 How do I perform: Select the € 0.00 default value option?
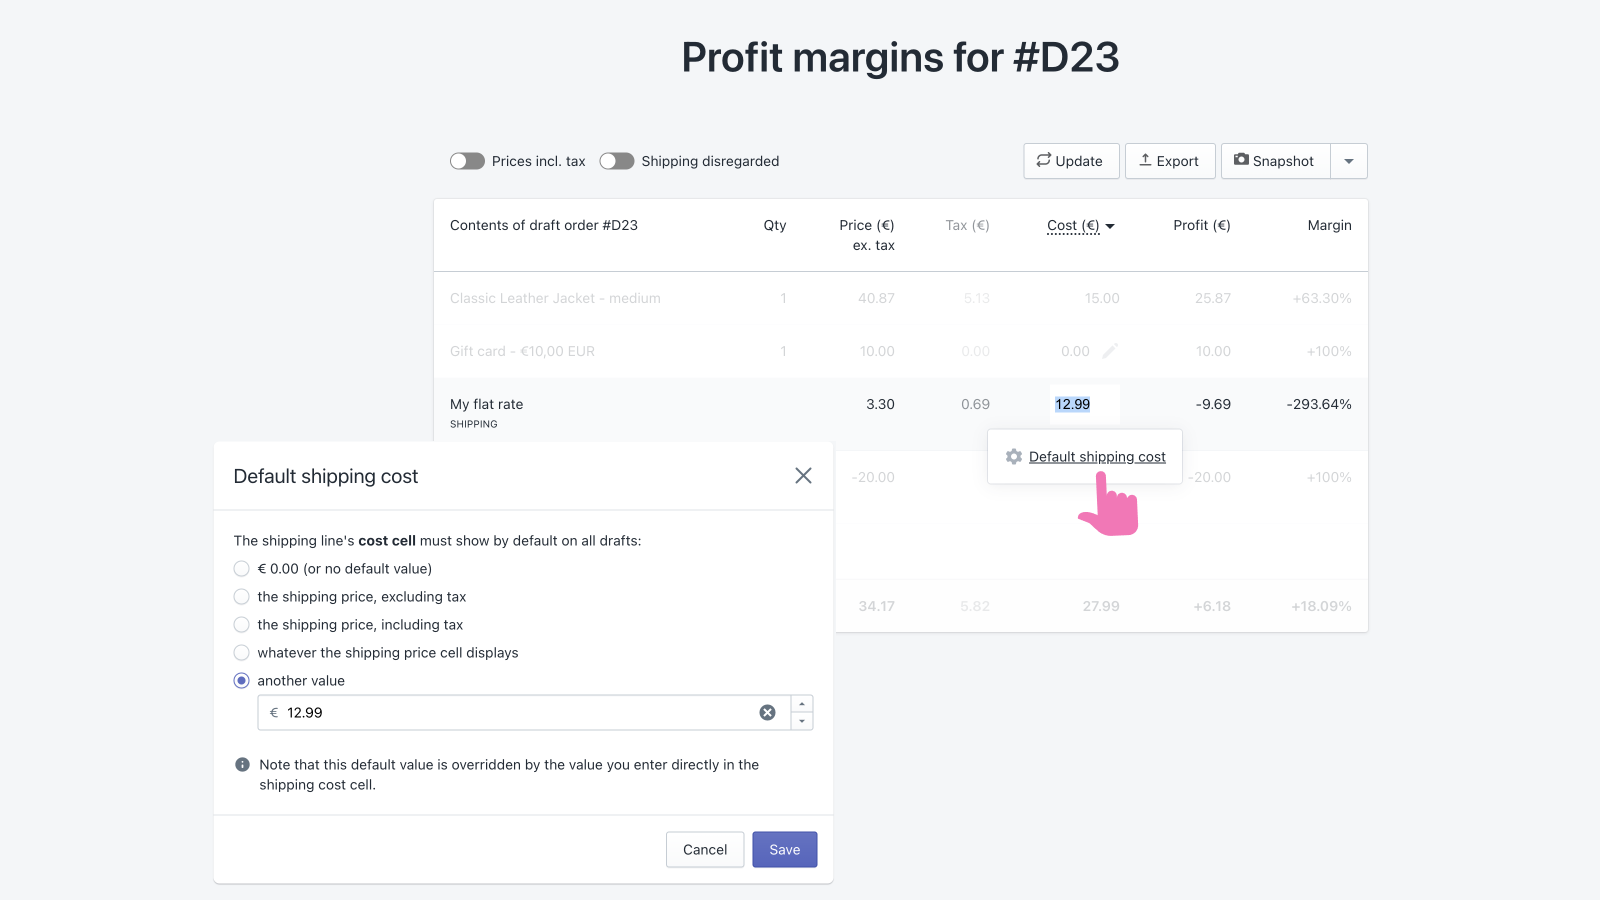(242, 569)
